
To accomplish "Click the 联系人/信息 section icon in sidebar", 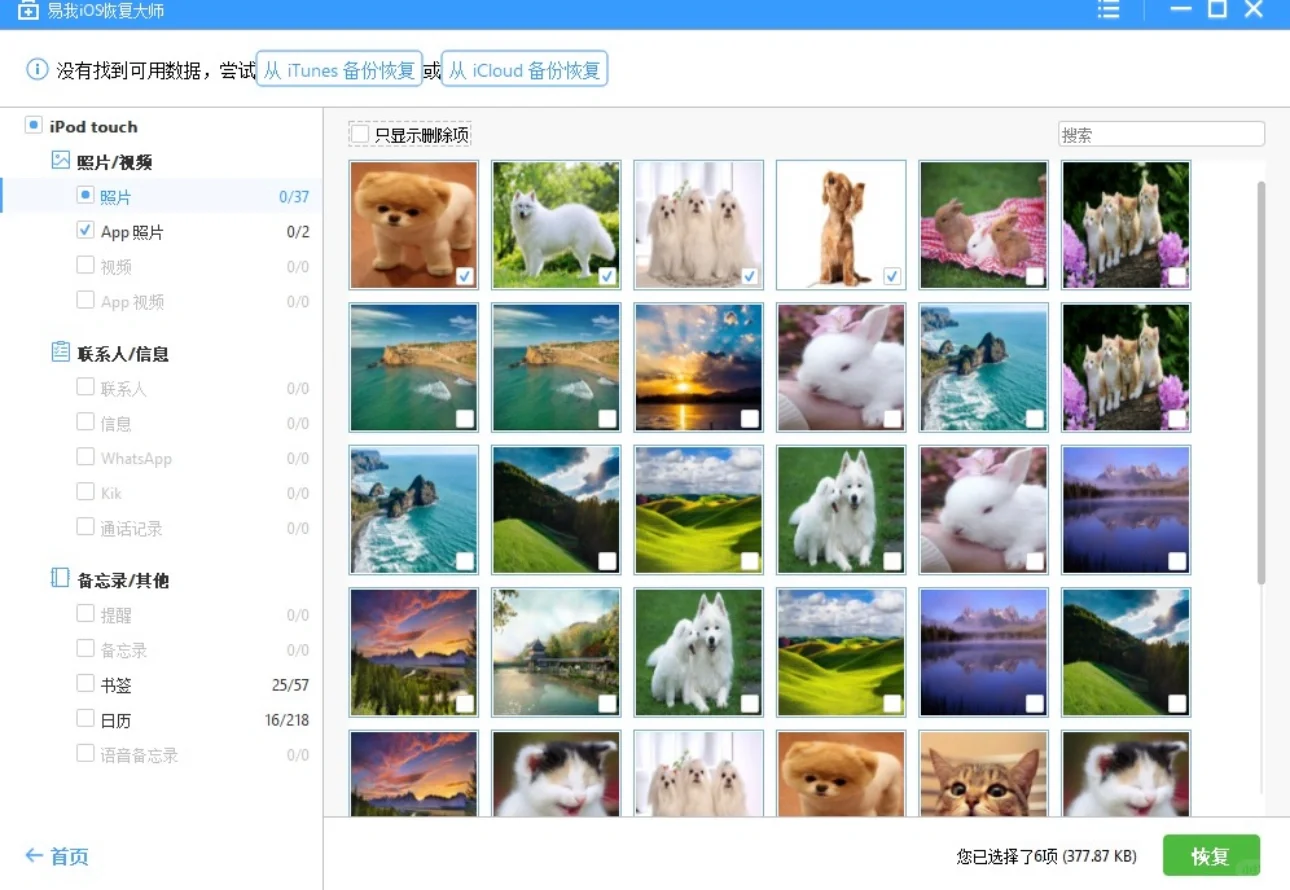I will point(62,353).
